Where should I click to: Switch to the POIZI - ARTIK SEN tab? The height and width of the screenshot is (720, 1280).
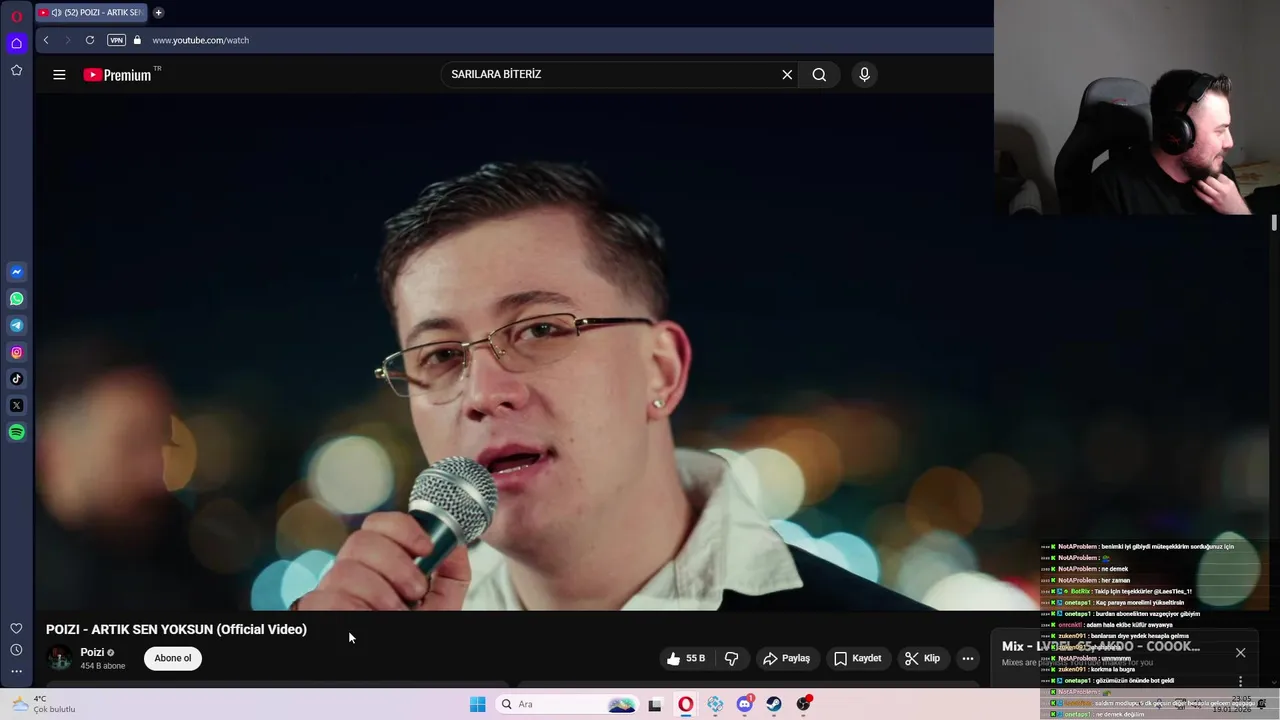(93, 13)
